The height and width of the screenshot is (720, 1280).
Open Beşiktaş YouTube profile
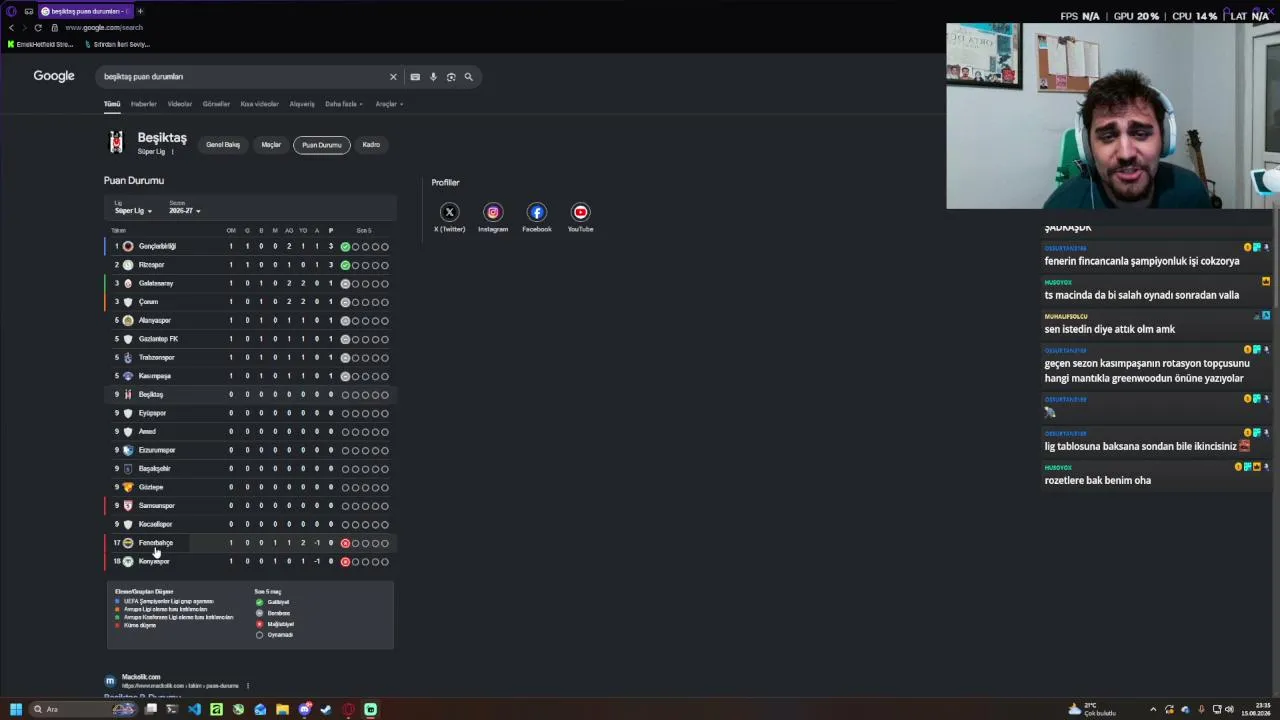pos(580,212)
